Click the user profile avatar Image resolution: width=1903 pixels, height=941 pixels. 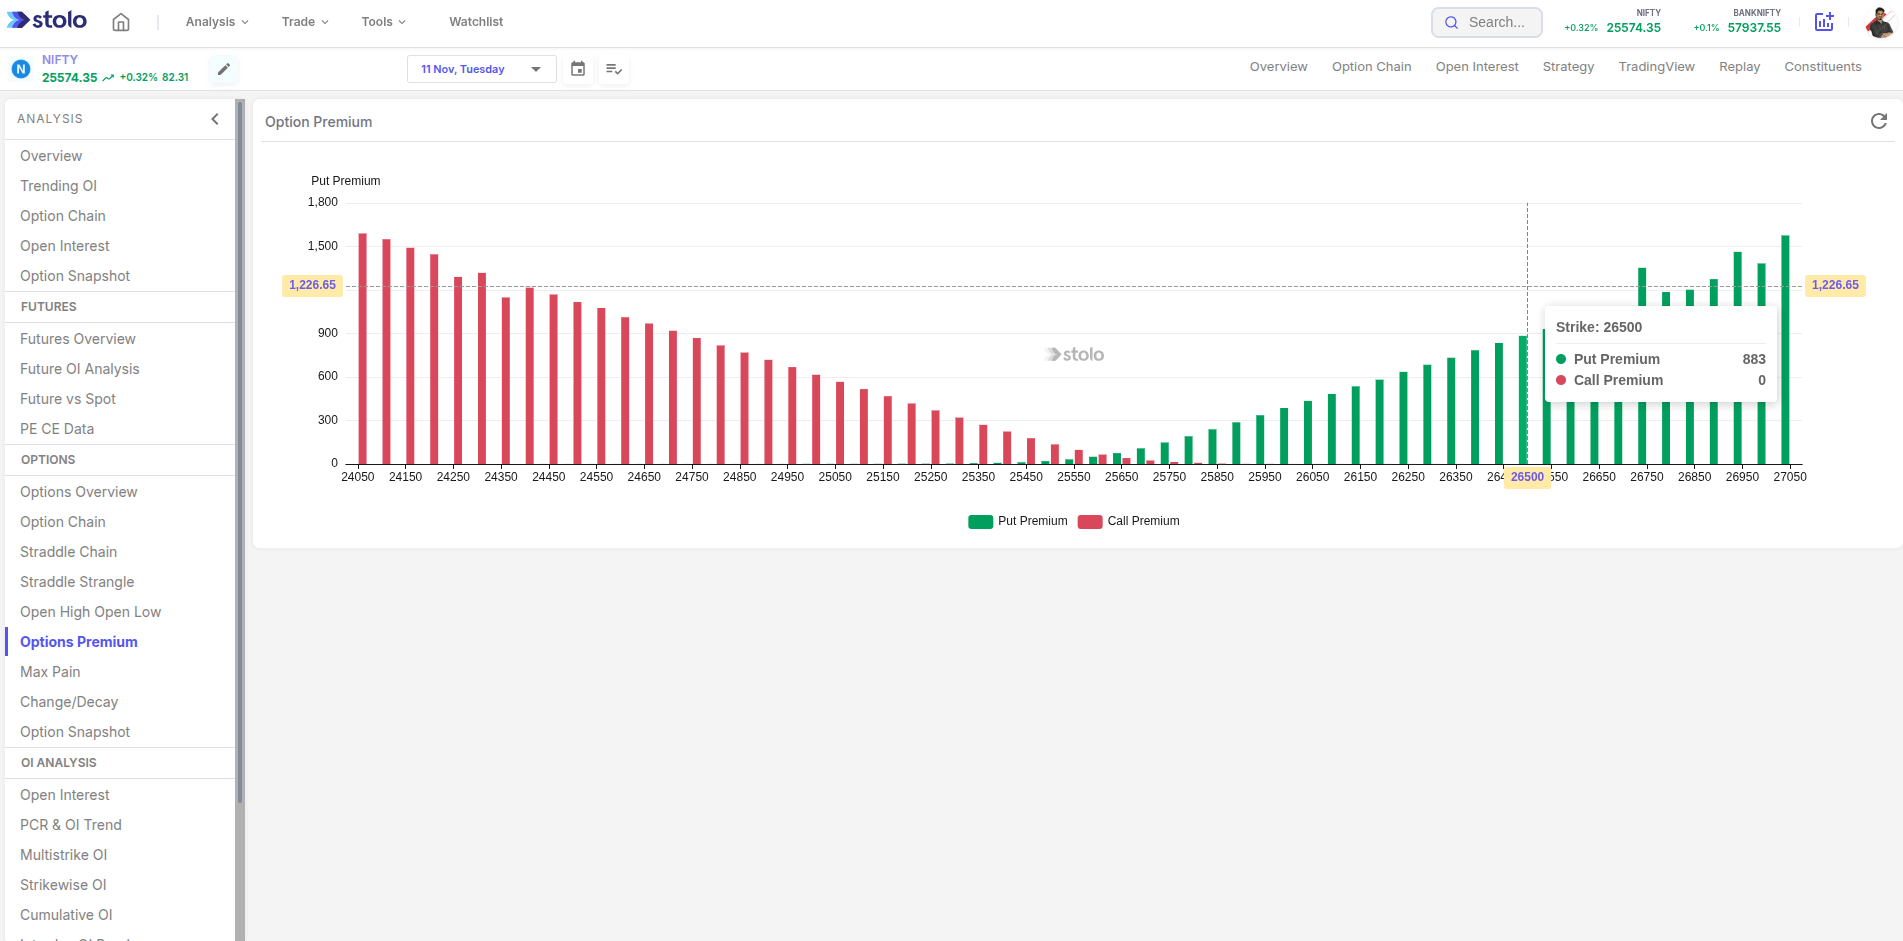coord(1881,21)
